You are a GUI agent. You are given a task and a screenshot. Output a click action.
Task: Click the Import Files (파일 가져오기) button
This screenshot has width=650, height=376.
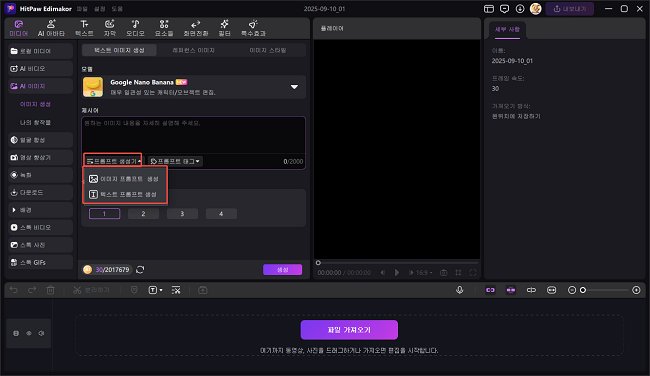(349, 330)
